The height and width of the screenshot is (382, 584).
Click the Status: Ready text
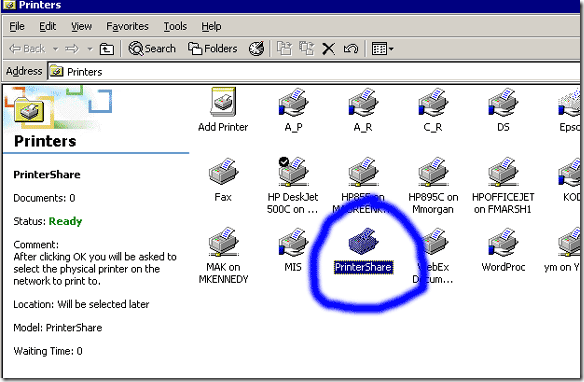click(48, 221)
